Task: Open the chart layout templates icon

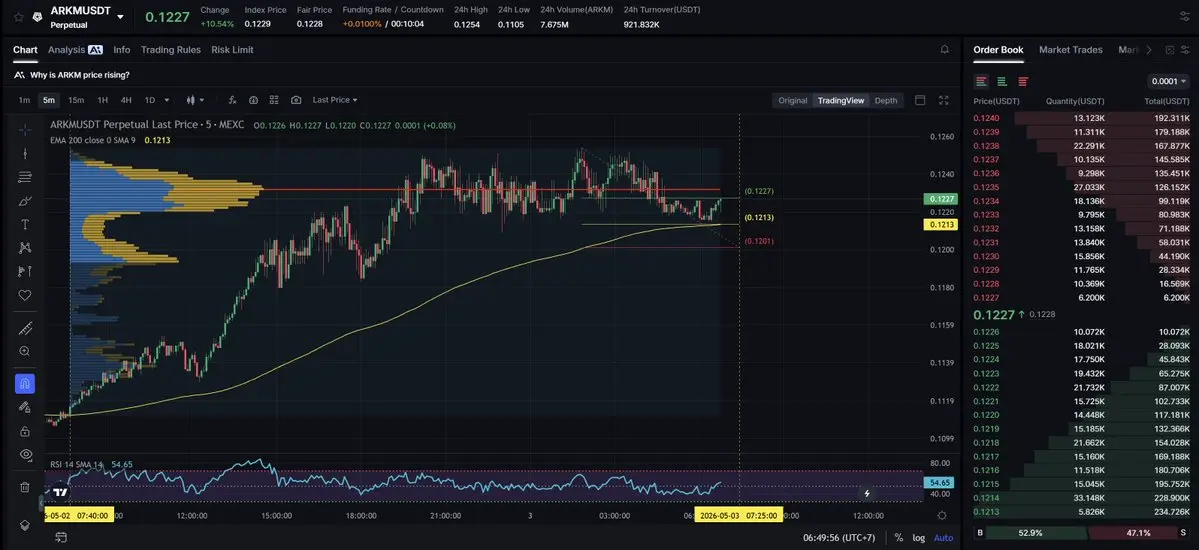Action: 275,100
